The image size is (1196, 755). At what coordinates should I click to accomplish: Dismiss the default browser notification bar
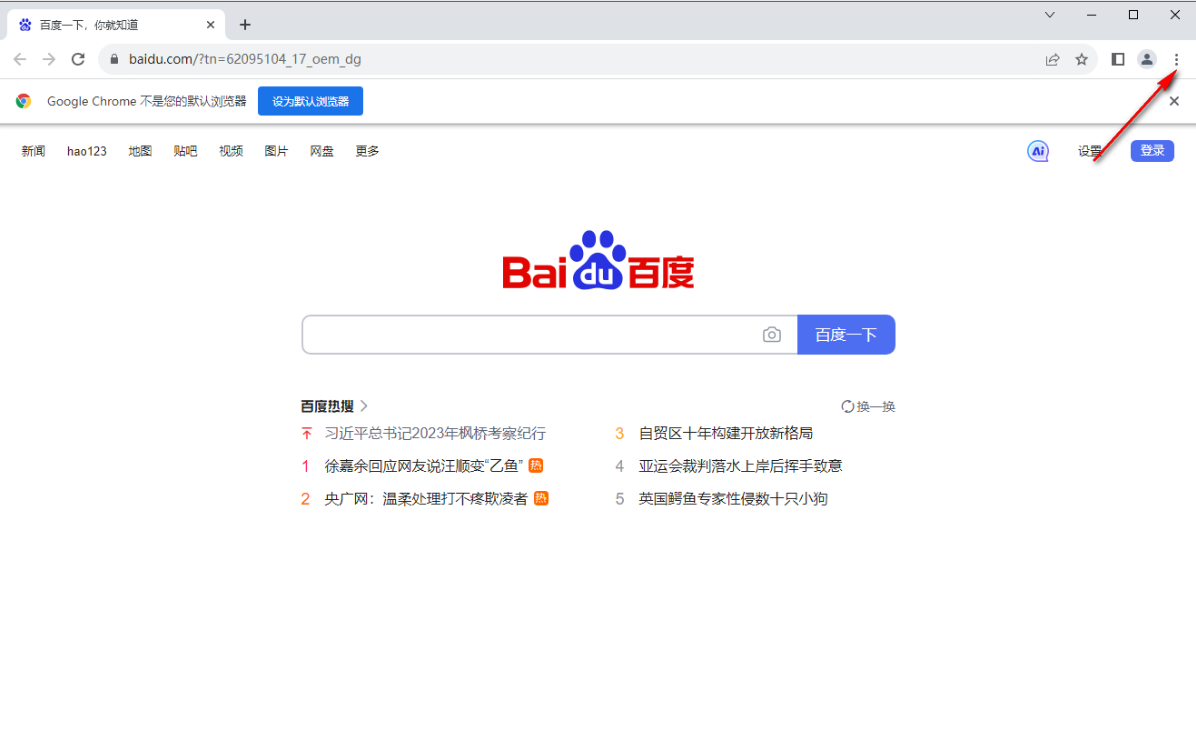click(1174, 100)
